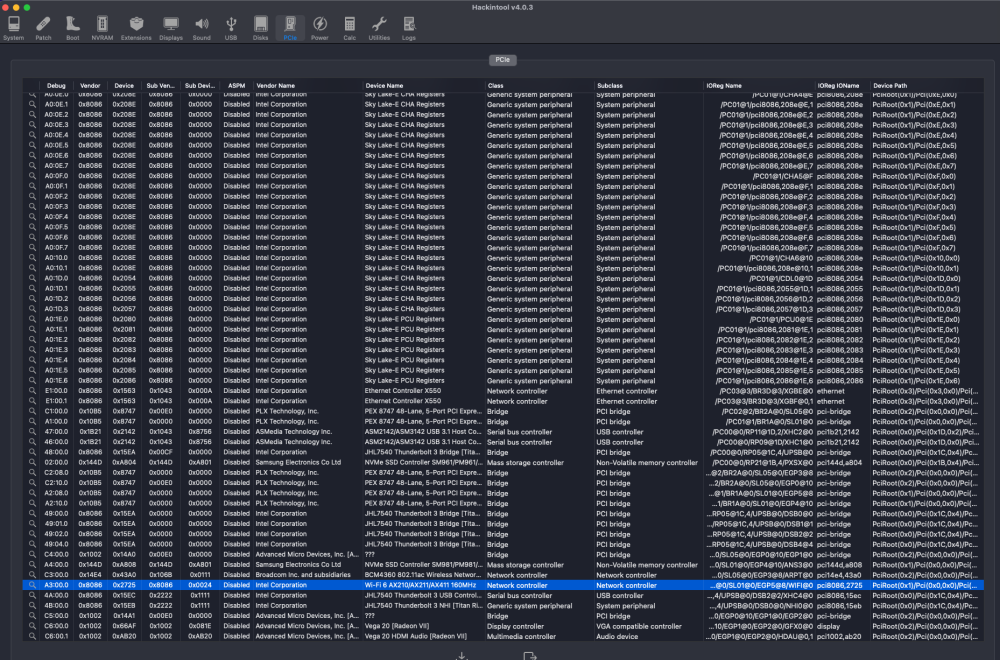Open the Calc toolbar section
This screenshot has height=660, width=1000.
(349, 28)
